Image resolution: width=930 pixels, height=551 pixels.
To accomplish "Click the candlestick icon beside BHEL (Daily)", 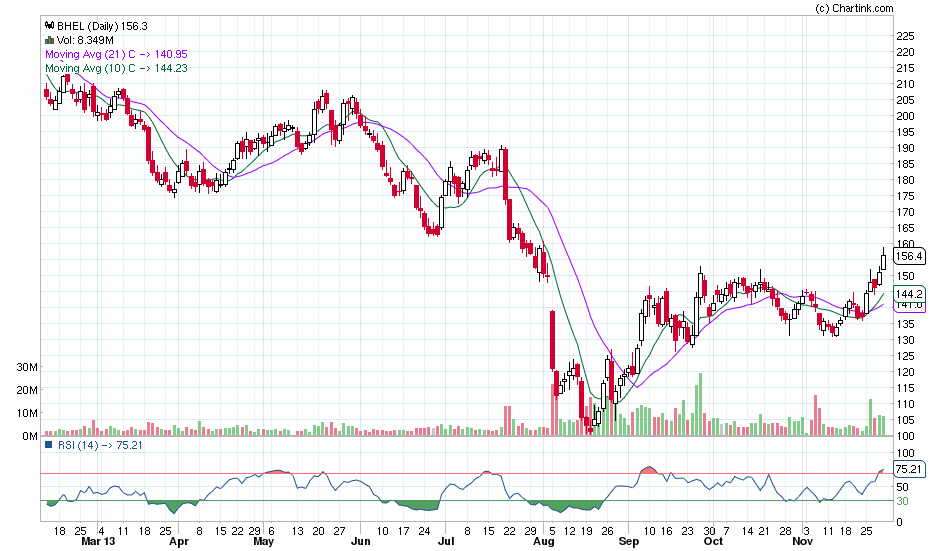I will point(50,26).
